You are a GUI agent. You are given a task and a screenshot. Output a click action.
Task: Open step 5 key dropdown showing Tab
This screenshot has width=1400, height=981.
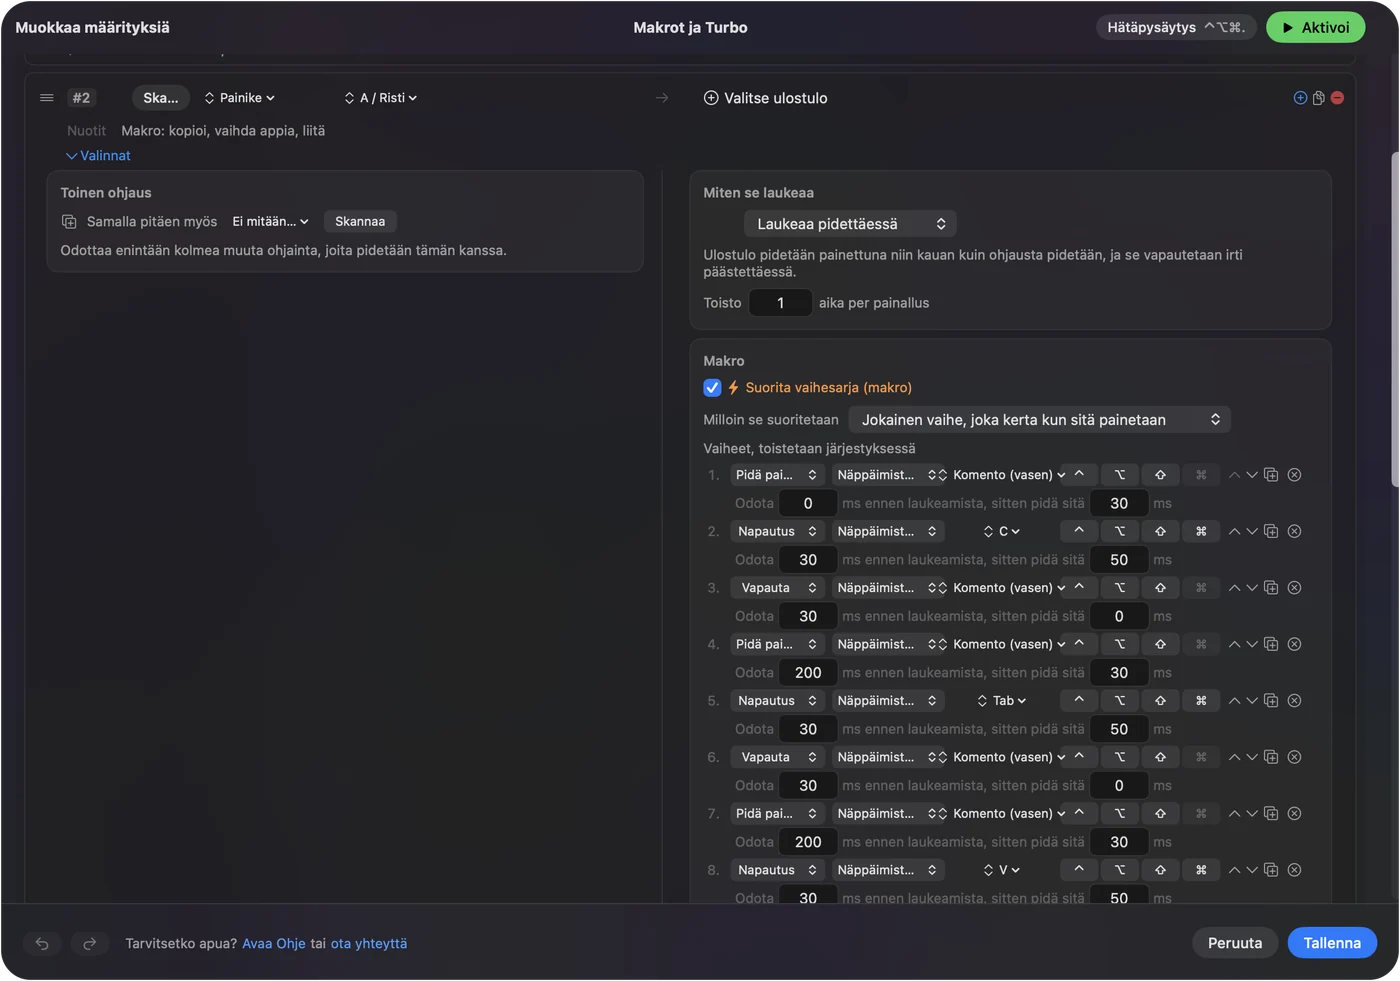click(1002, 701)
